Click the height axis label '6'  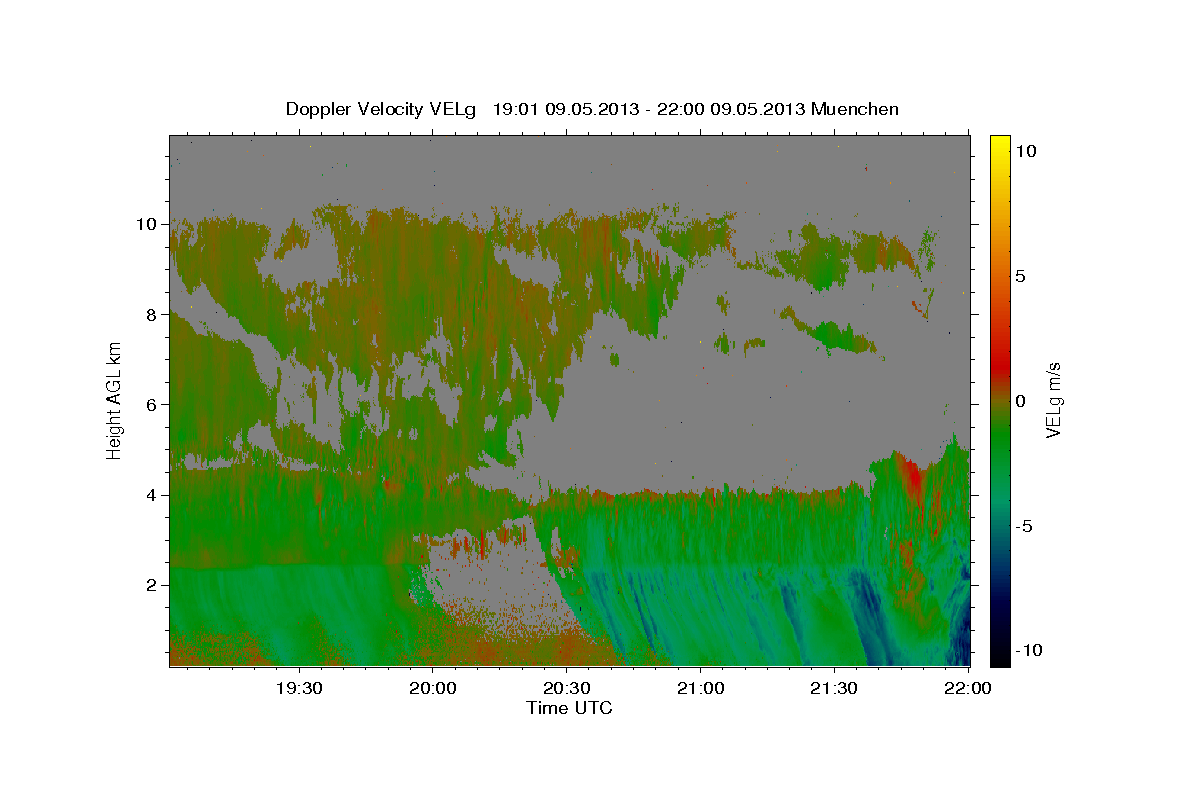(x=153, y=405)
